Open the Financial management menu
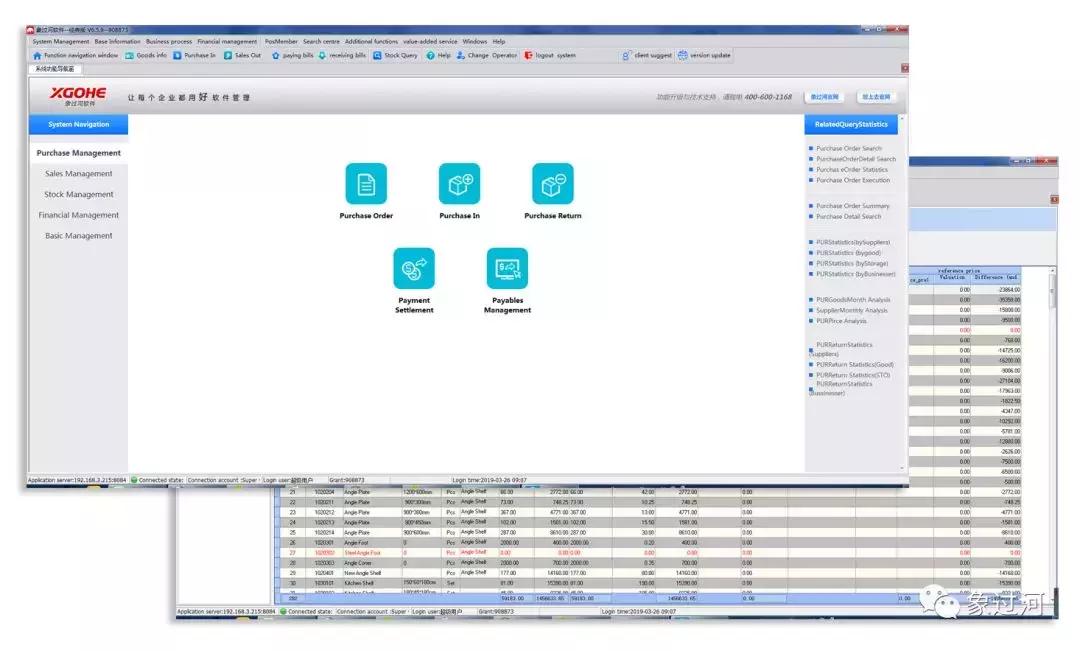 pyautogui.click(x=227, y=41)
